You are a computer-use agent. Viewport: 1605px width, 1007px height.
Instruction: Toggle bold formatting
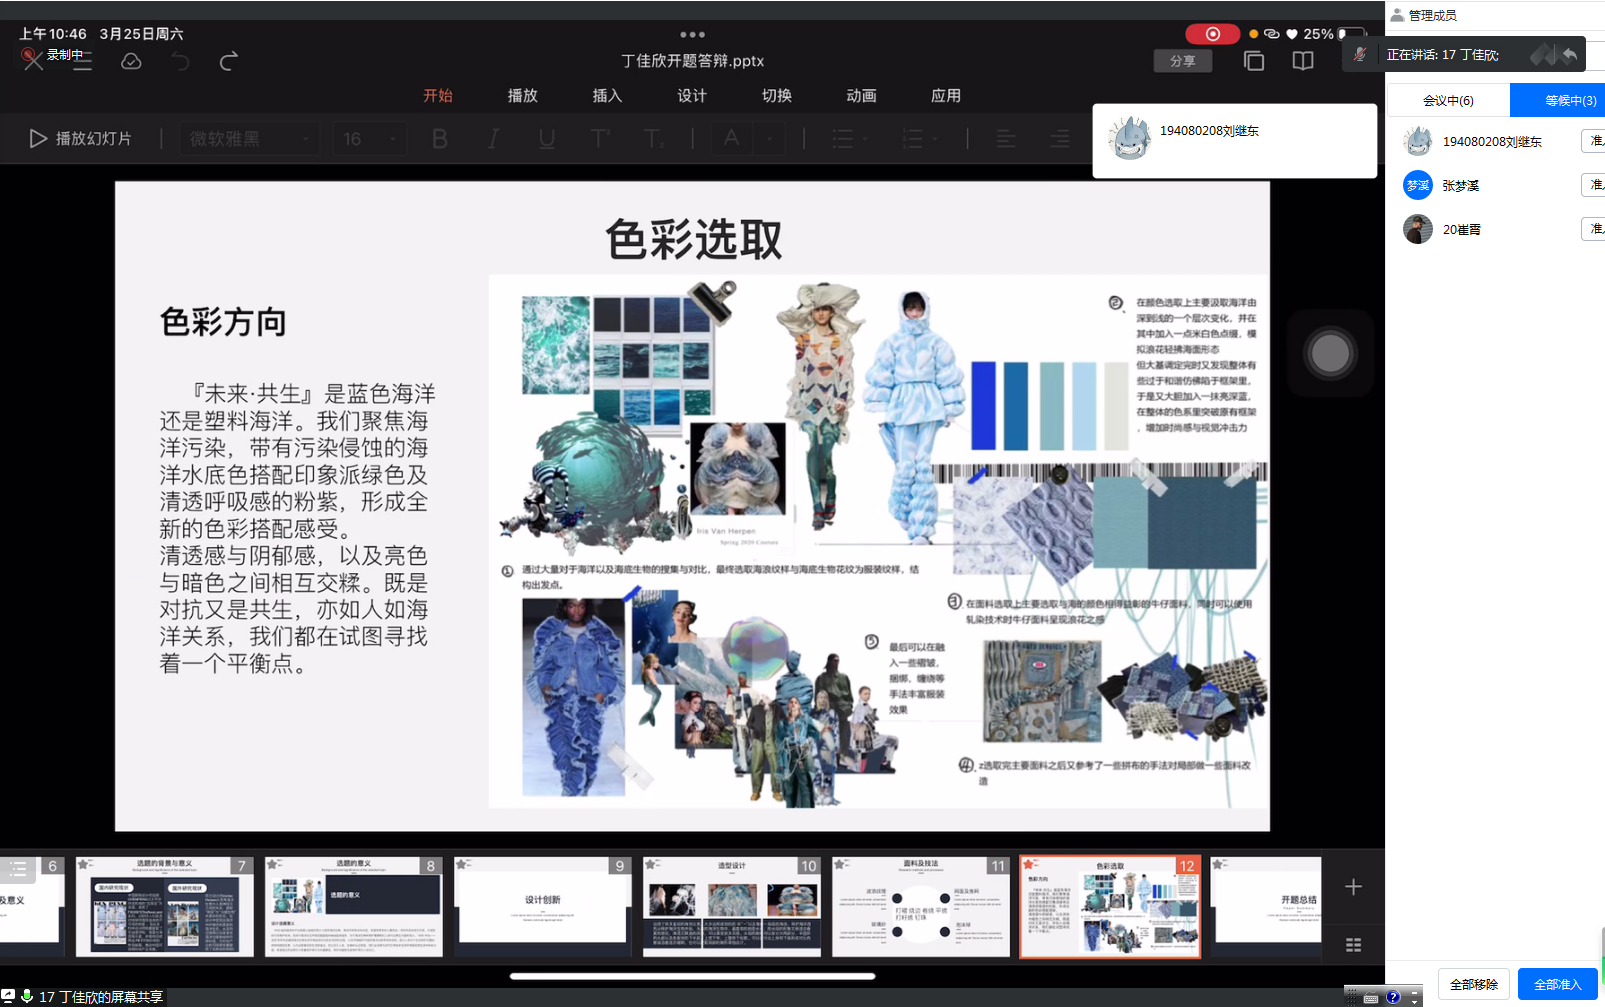439,139
